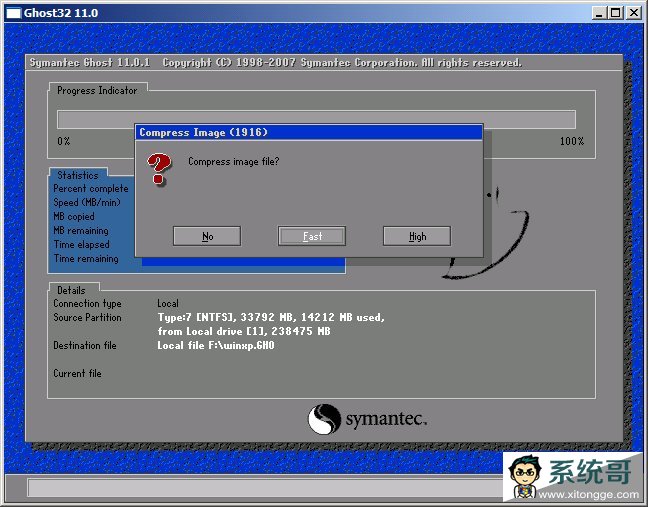Click the 'Statistics' group label
This screenshot has height=507, width=648.
pyautogui.click(x=78, y=175)
